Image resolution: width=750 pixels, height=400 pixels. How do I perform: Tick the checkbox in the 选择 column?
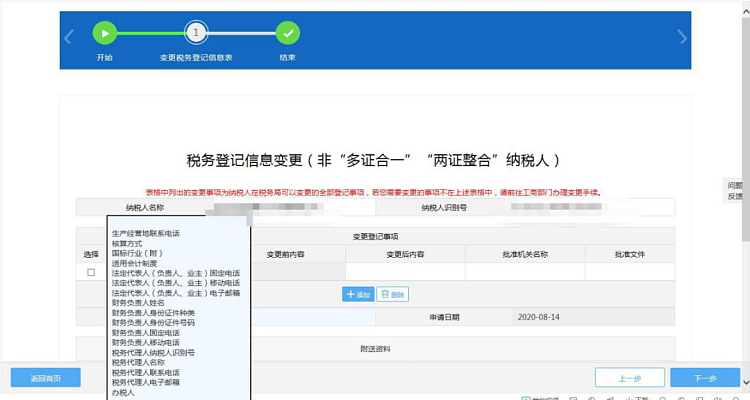click(x=91, y=272)
